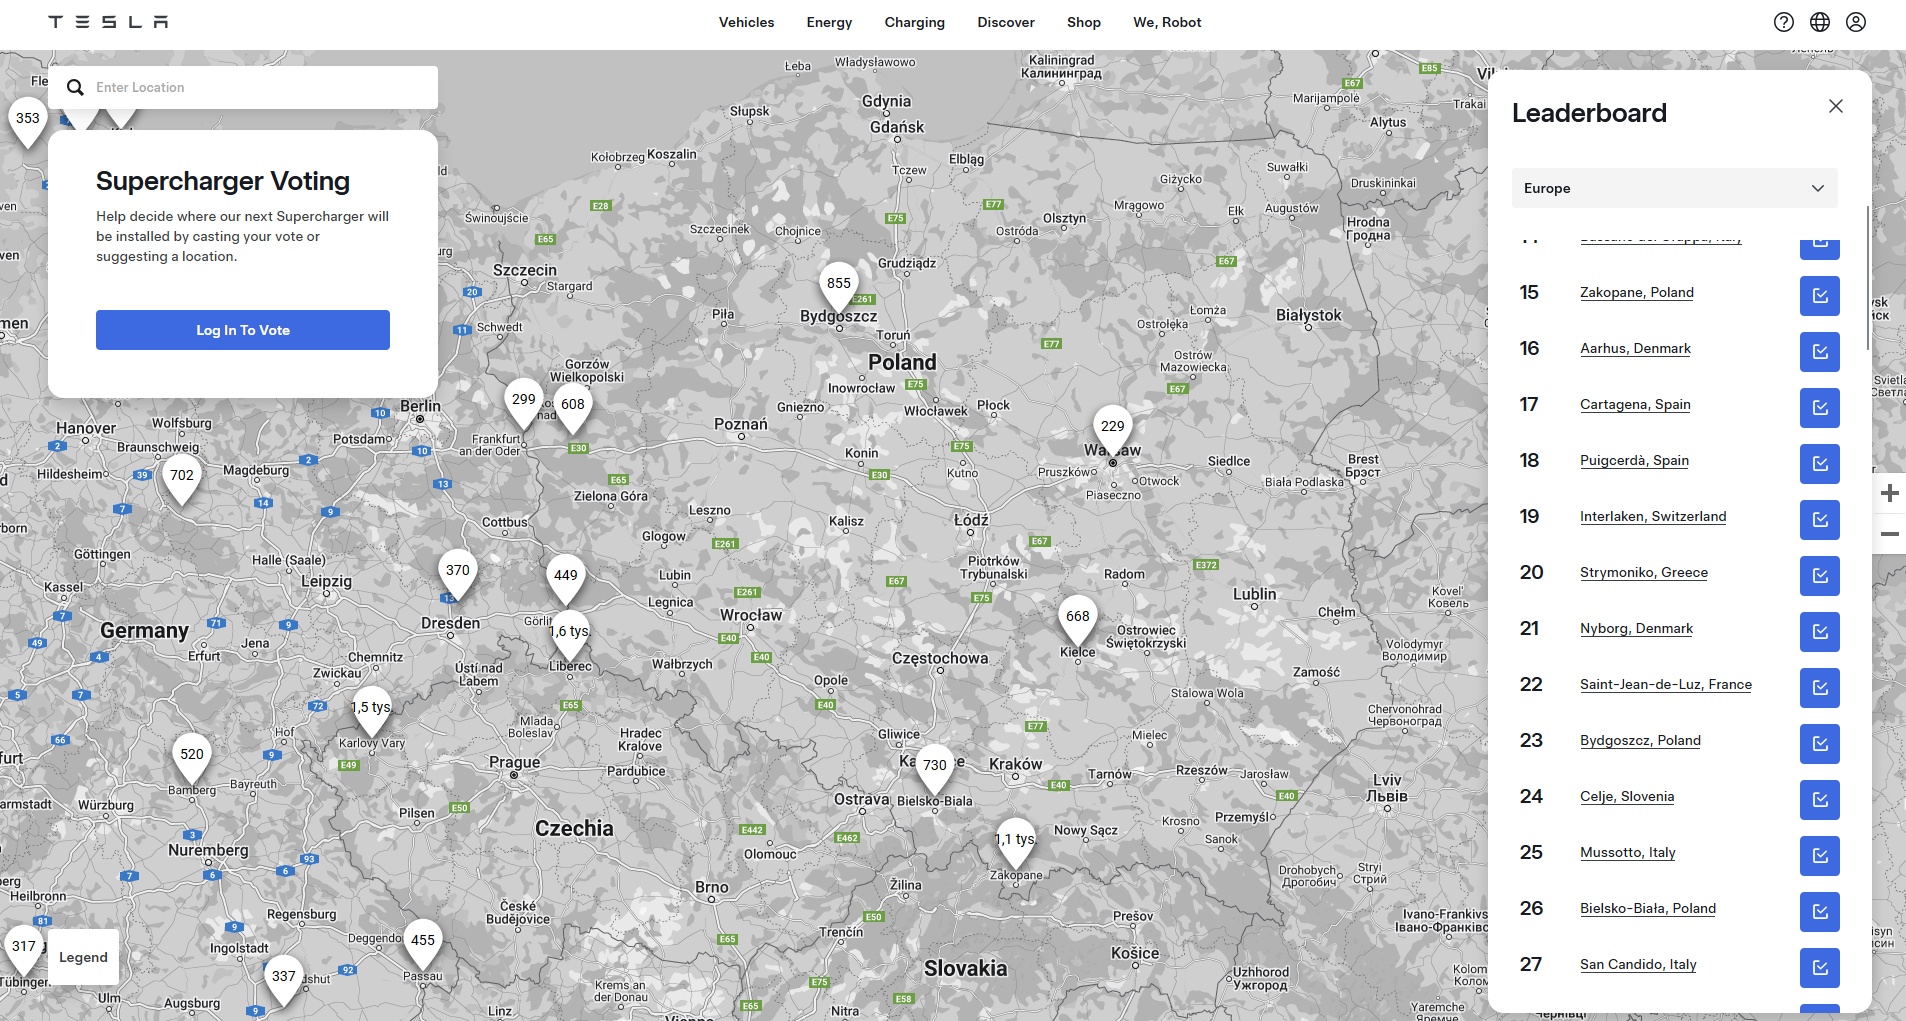1906x1021 pixels.
Task: Open the account profile icon
Action: pyautogui.click(x=1856, y=22)
